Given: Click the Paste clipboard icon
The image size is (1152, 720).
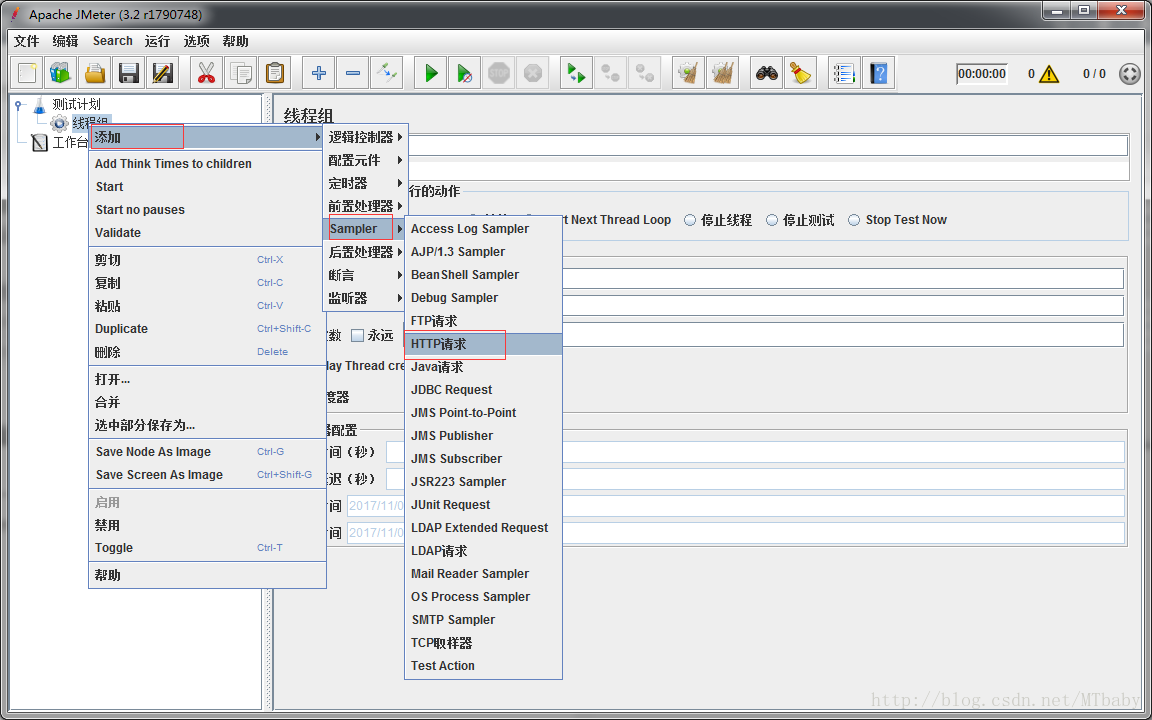Looking at the screenshot, I should 275,73.
